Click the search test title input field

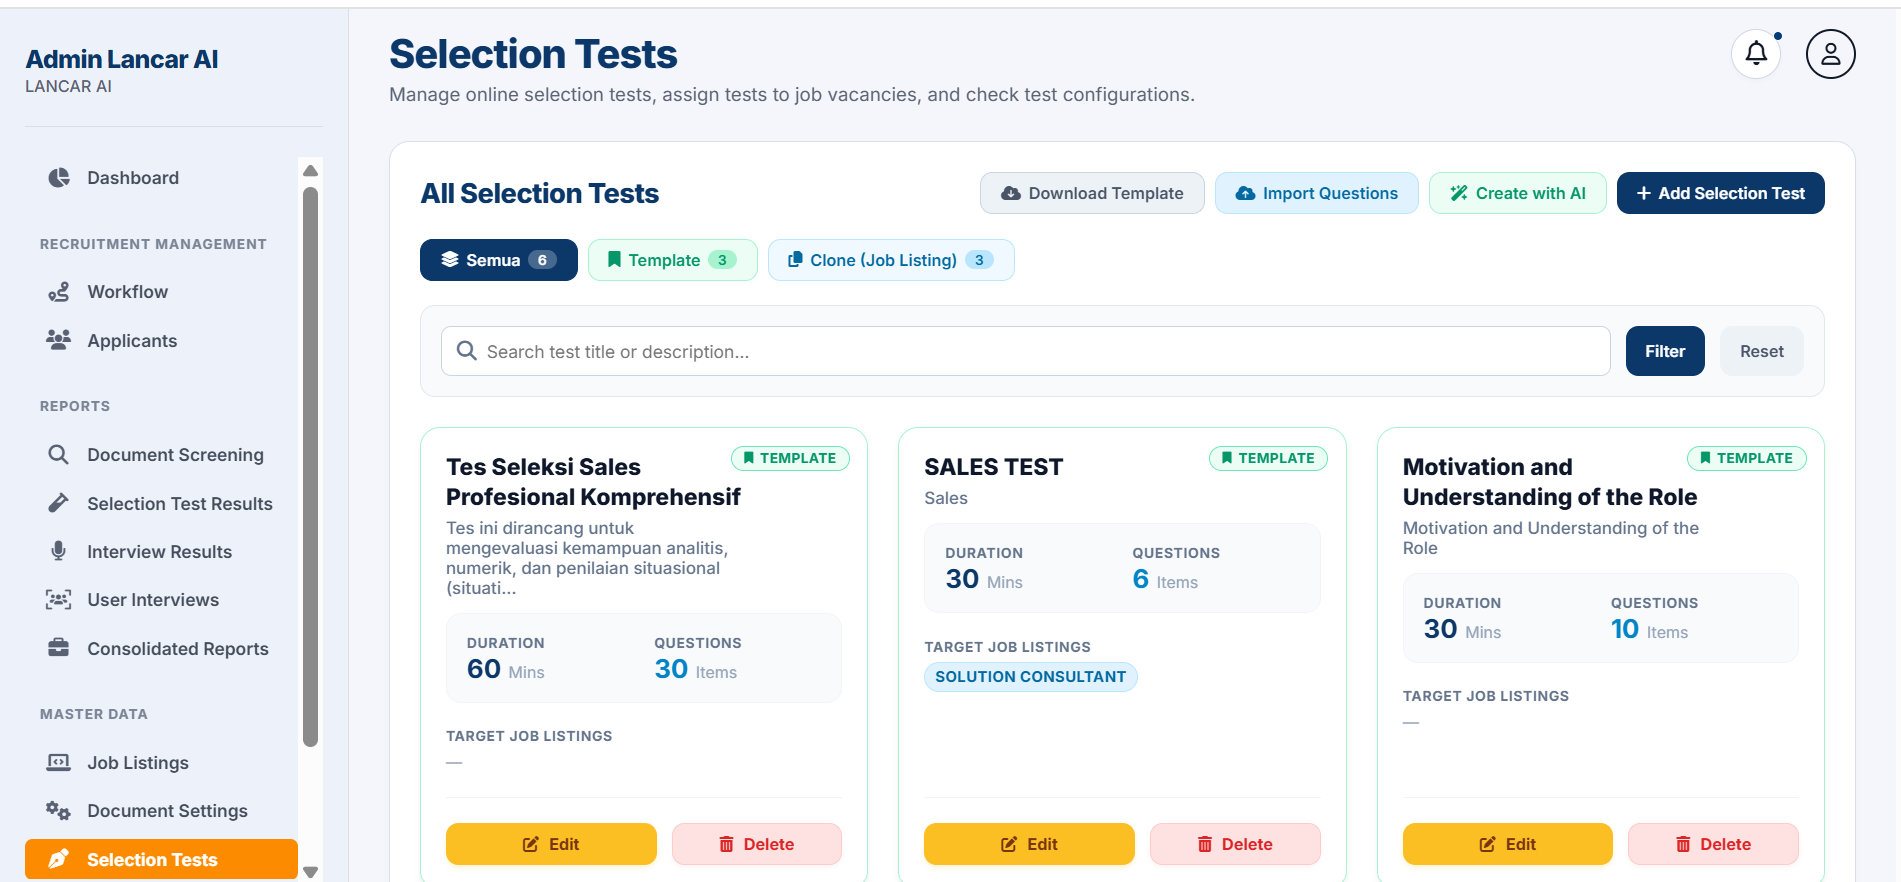coord(1026,351)
